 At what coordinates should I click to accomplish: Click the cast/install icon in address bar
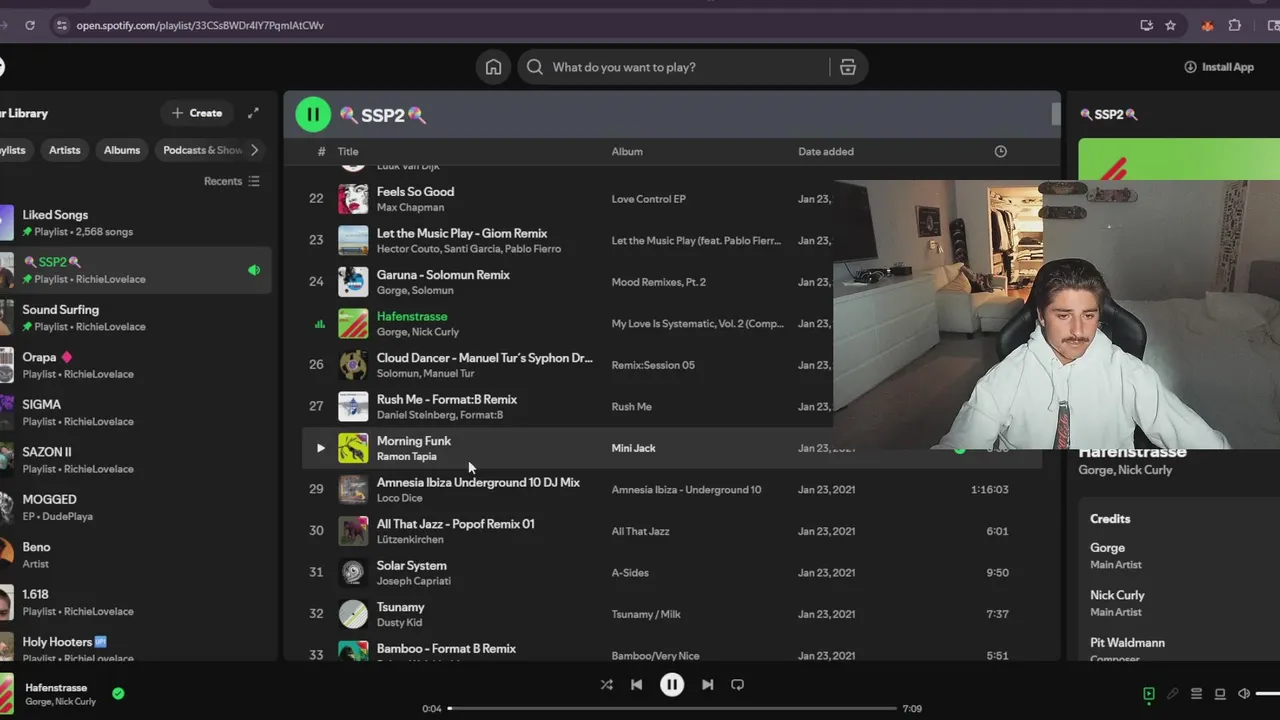point(1146,25)
